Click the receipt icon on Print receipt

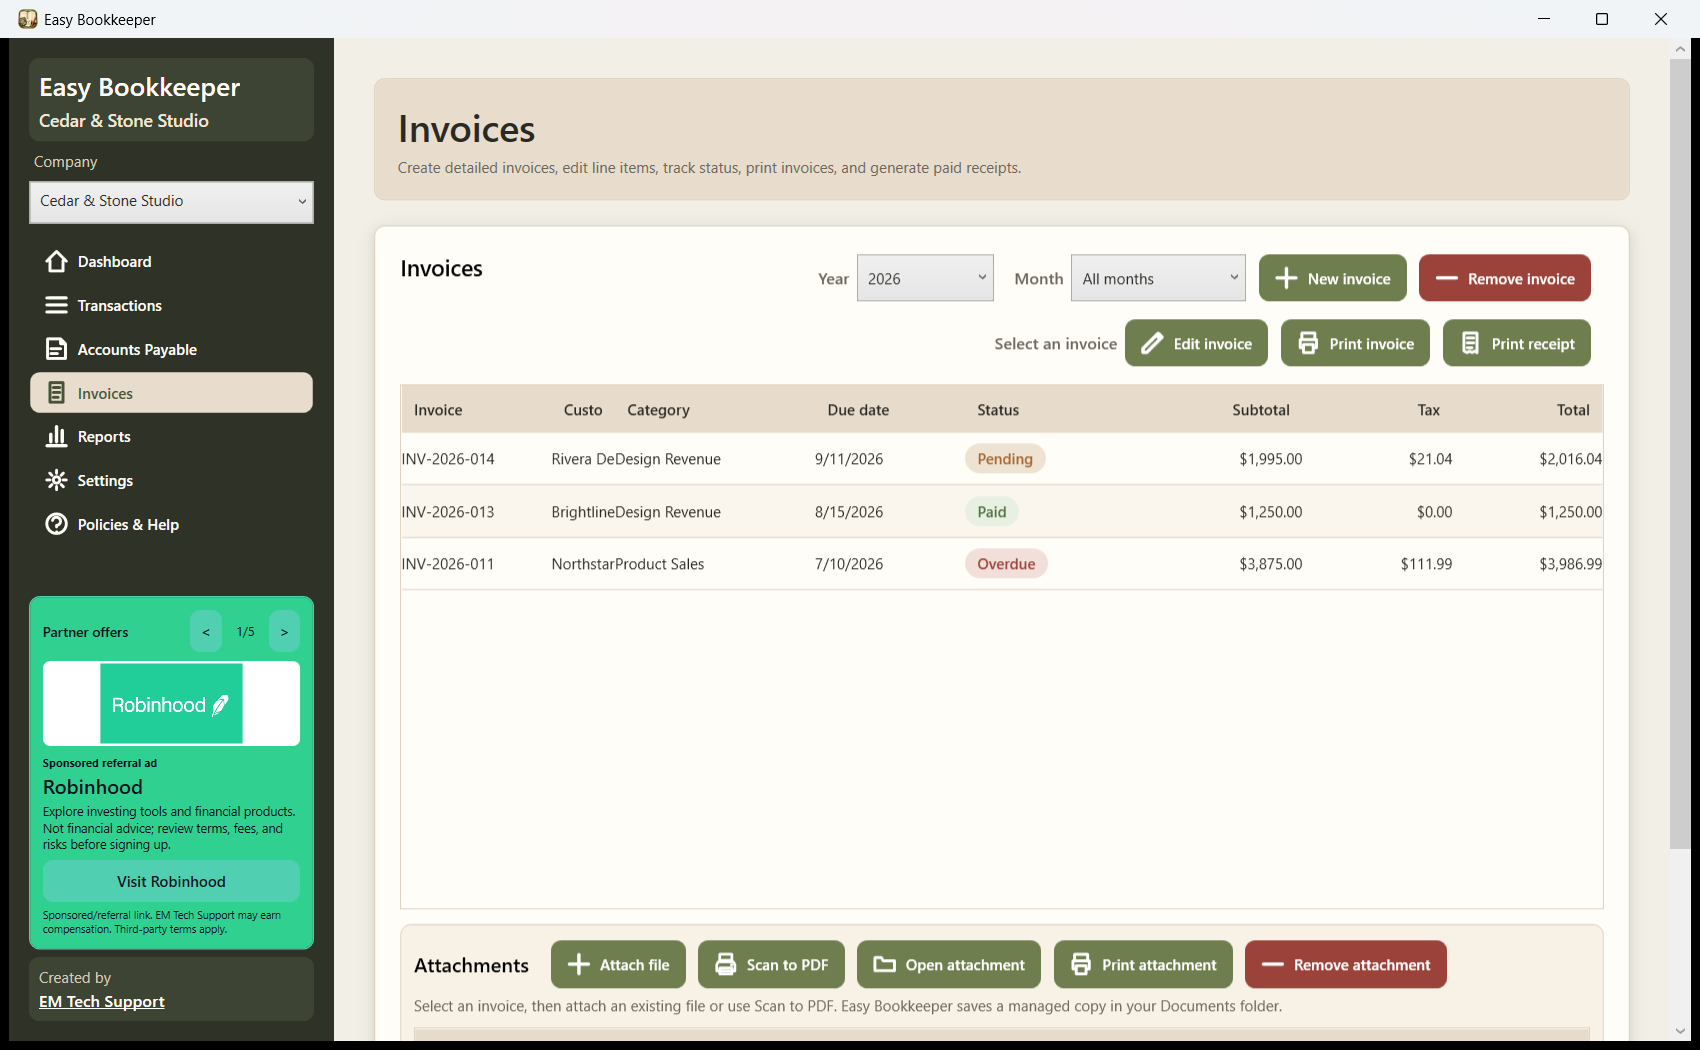[1470, 343]
